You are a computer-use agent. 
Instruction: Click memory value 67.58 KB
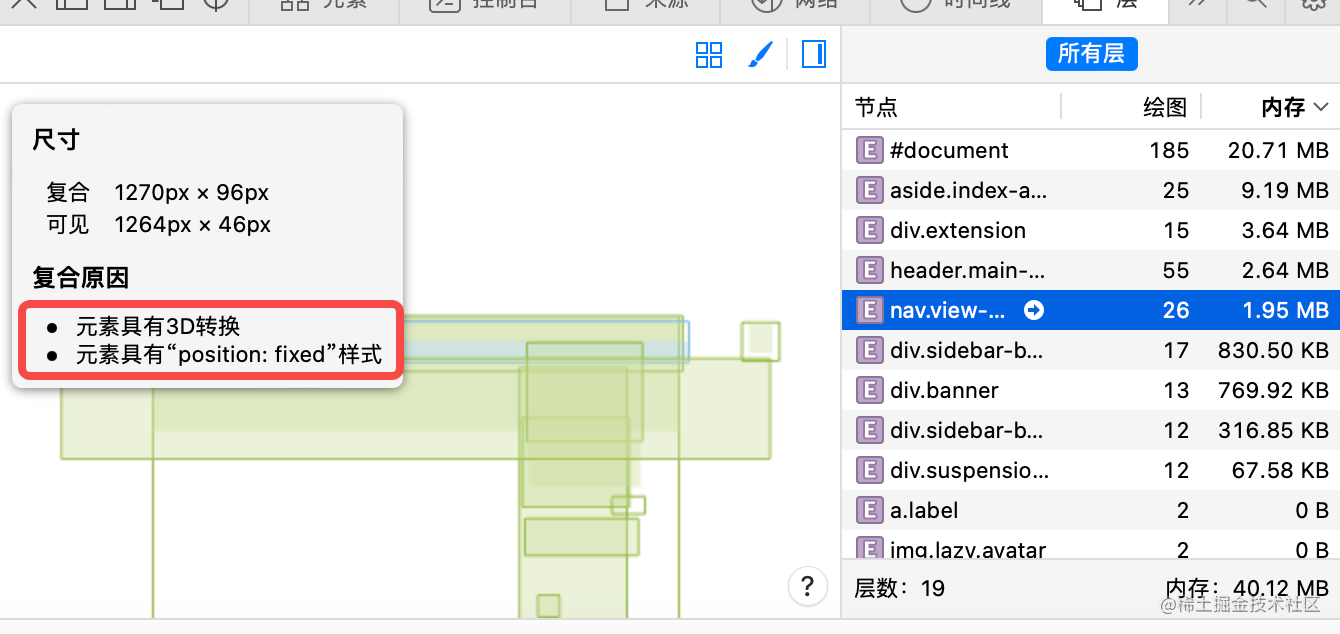pos(1279,470)
